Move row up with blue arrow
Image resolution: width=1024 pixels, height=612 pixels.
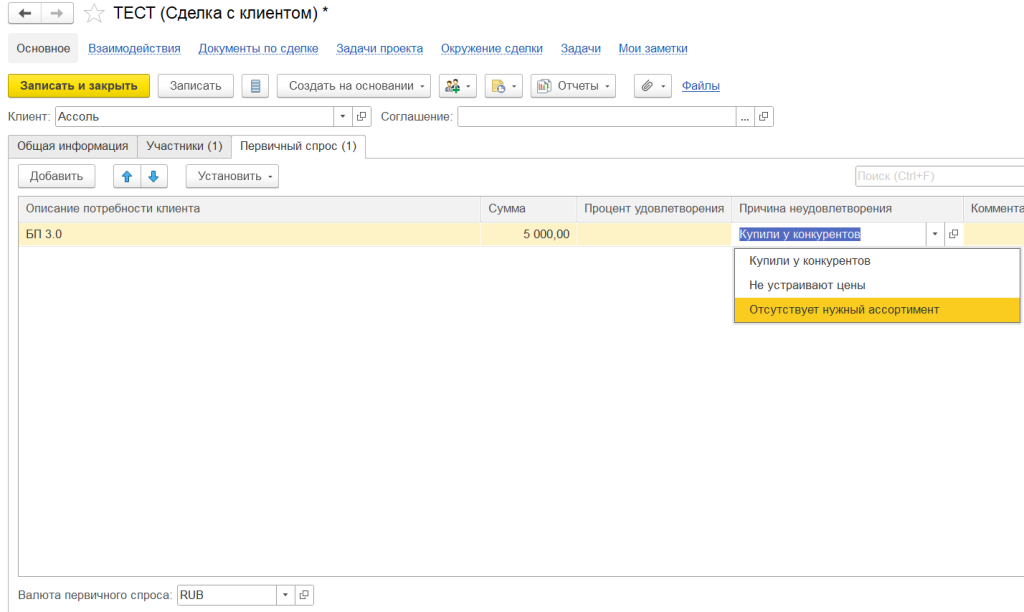coord(127,176)
